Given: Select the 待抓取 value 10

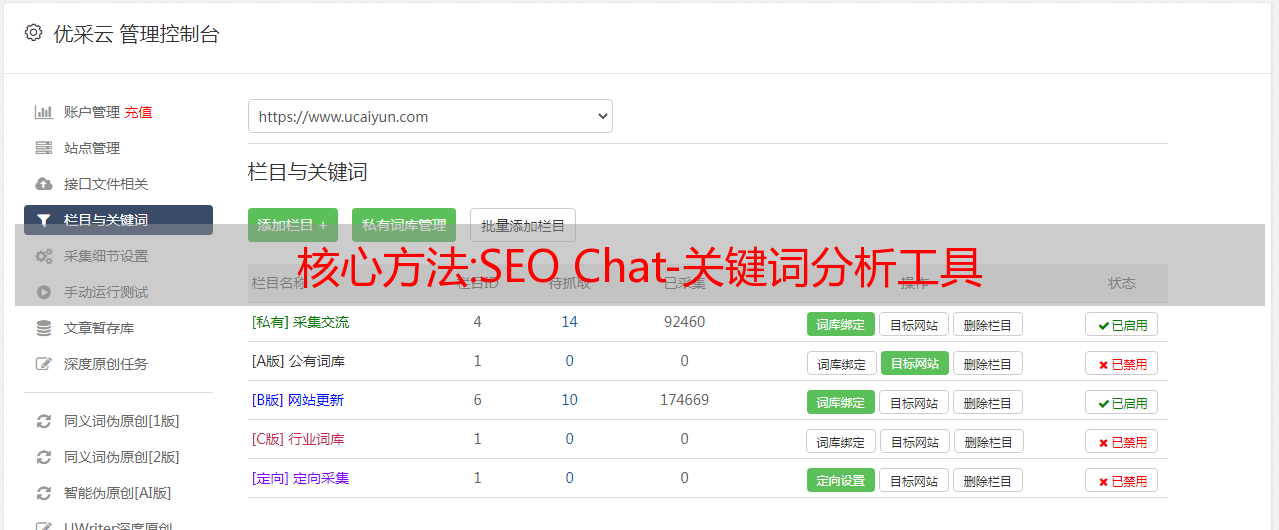Looking at the screenshot, I should click(570, 400).
